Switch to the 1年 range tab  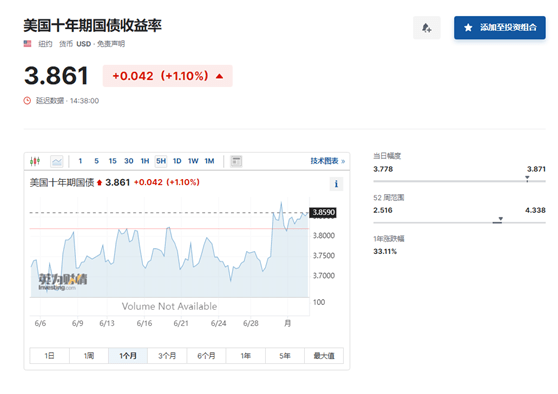246,356
